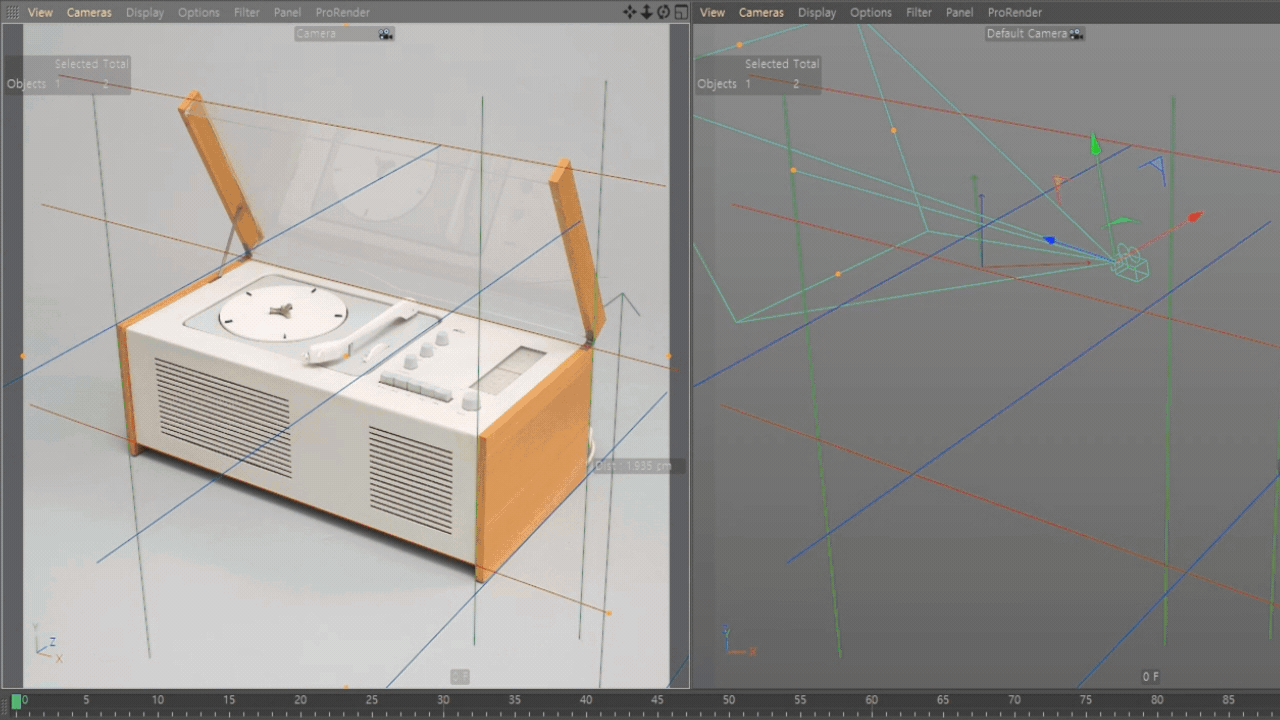
Task: Click the grip handle left of left View menu
Action: (13, 13)
